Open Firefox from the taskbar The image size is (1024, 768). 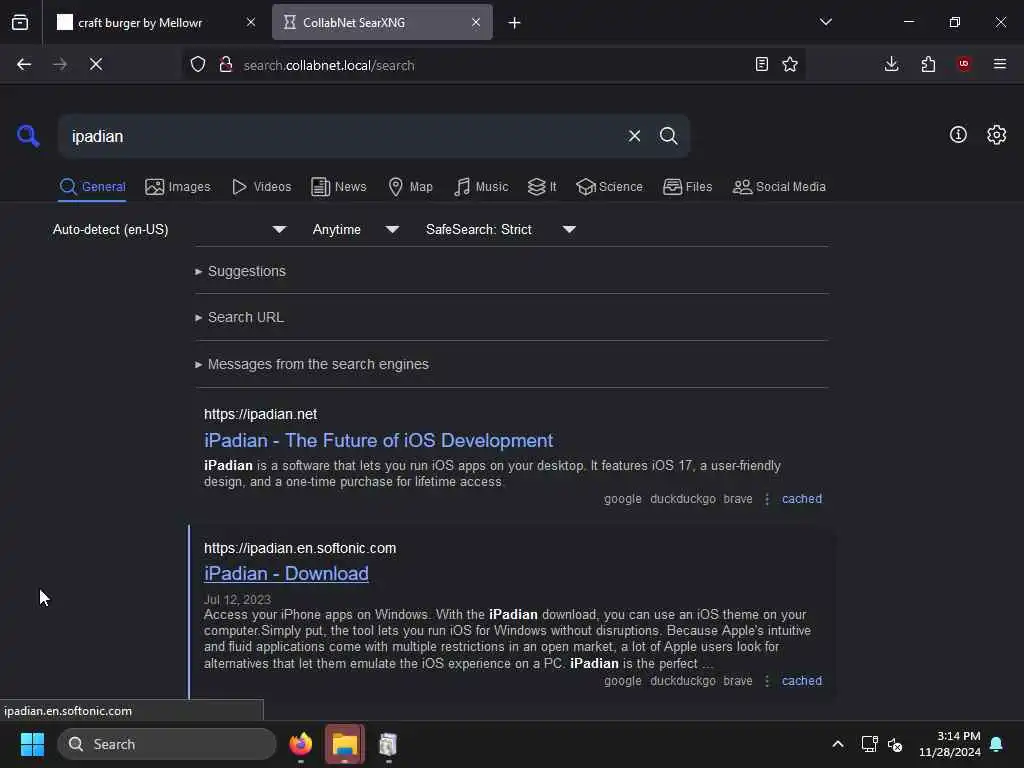pos(300,744)
